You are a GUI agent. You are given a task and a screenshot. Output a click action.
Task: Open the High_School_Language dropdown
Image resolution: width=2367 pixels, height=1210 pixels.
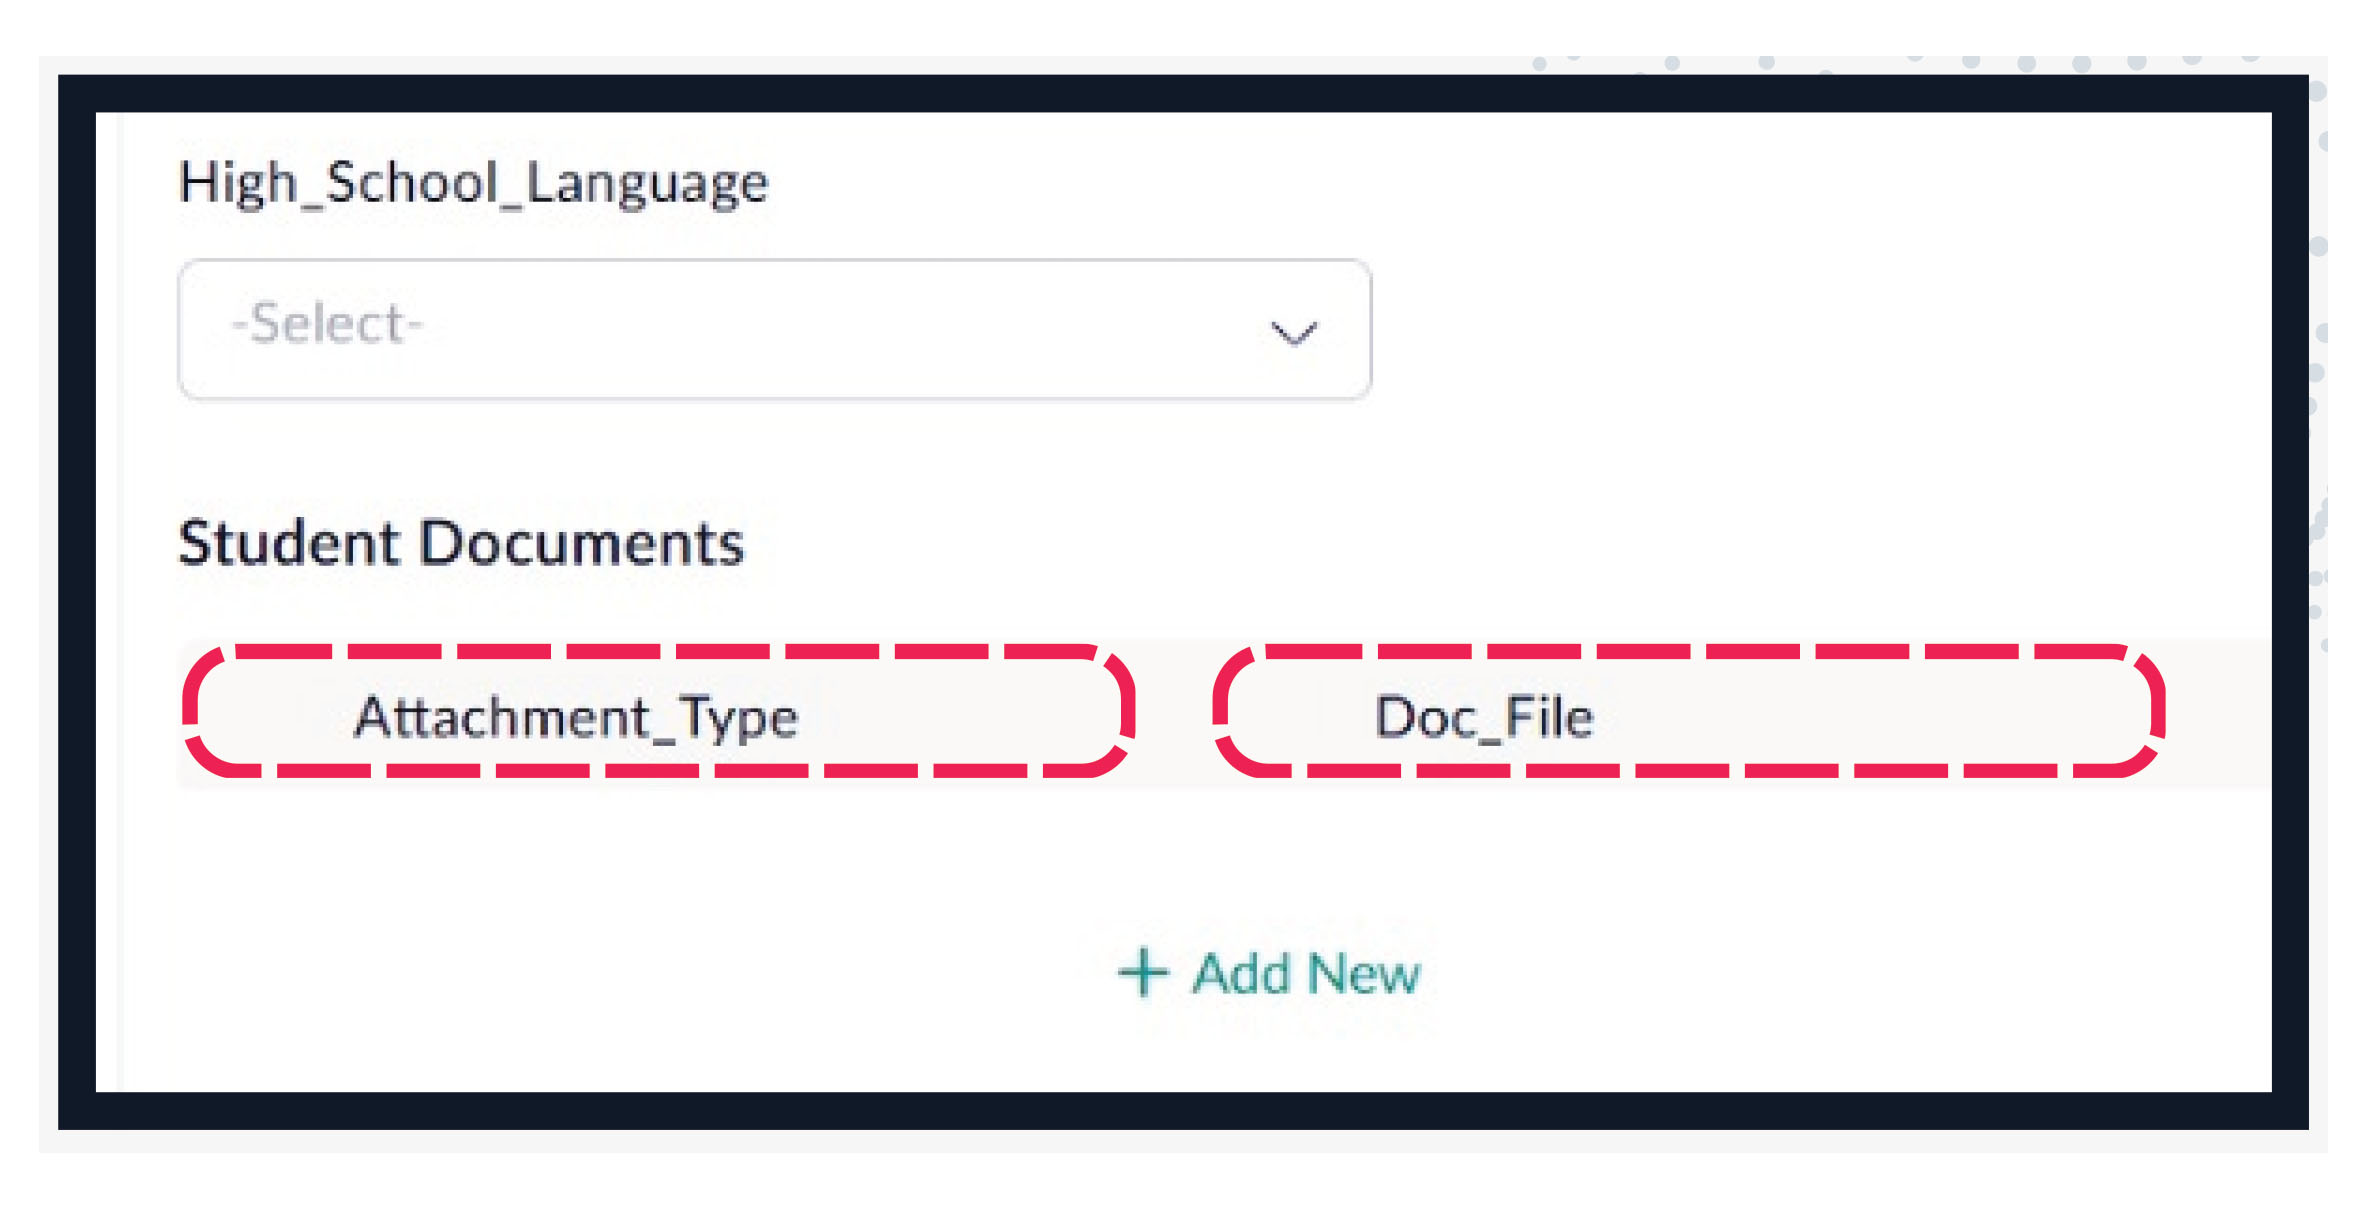pyautogui.click(x=774, y=329)
